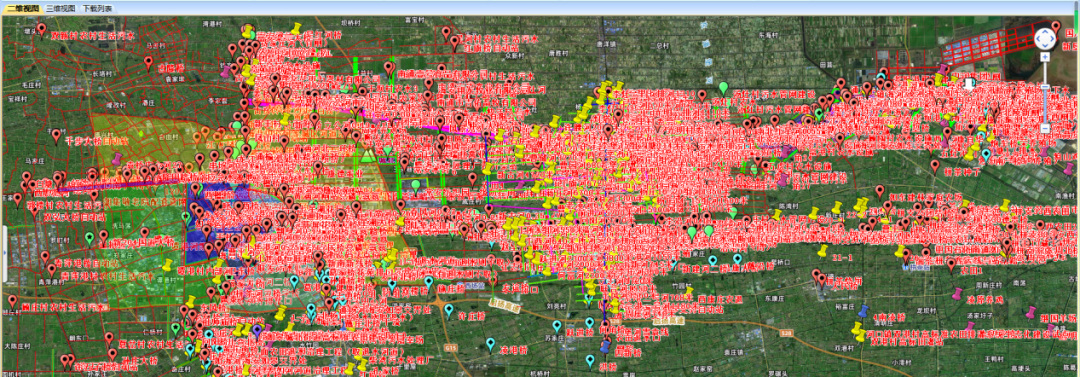Select the pink pushpin for 凌原养鸡
This screenshot has height=377, width=1080.
click(x=957, y=294)
